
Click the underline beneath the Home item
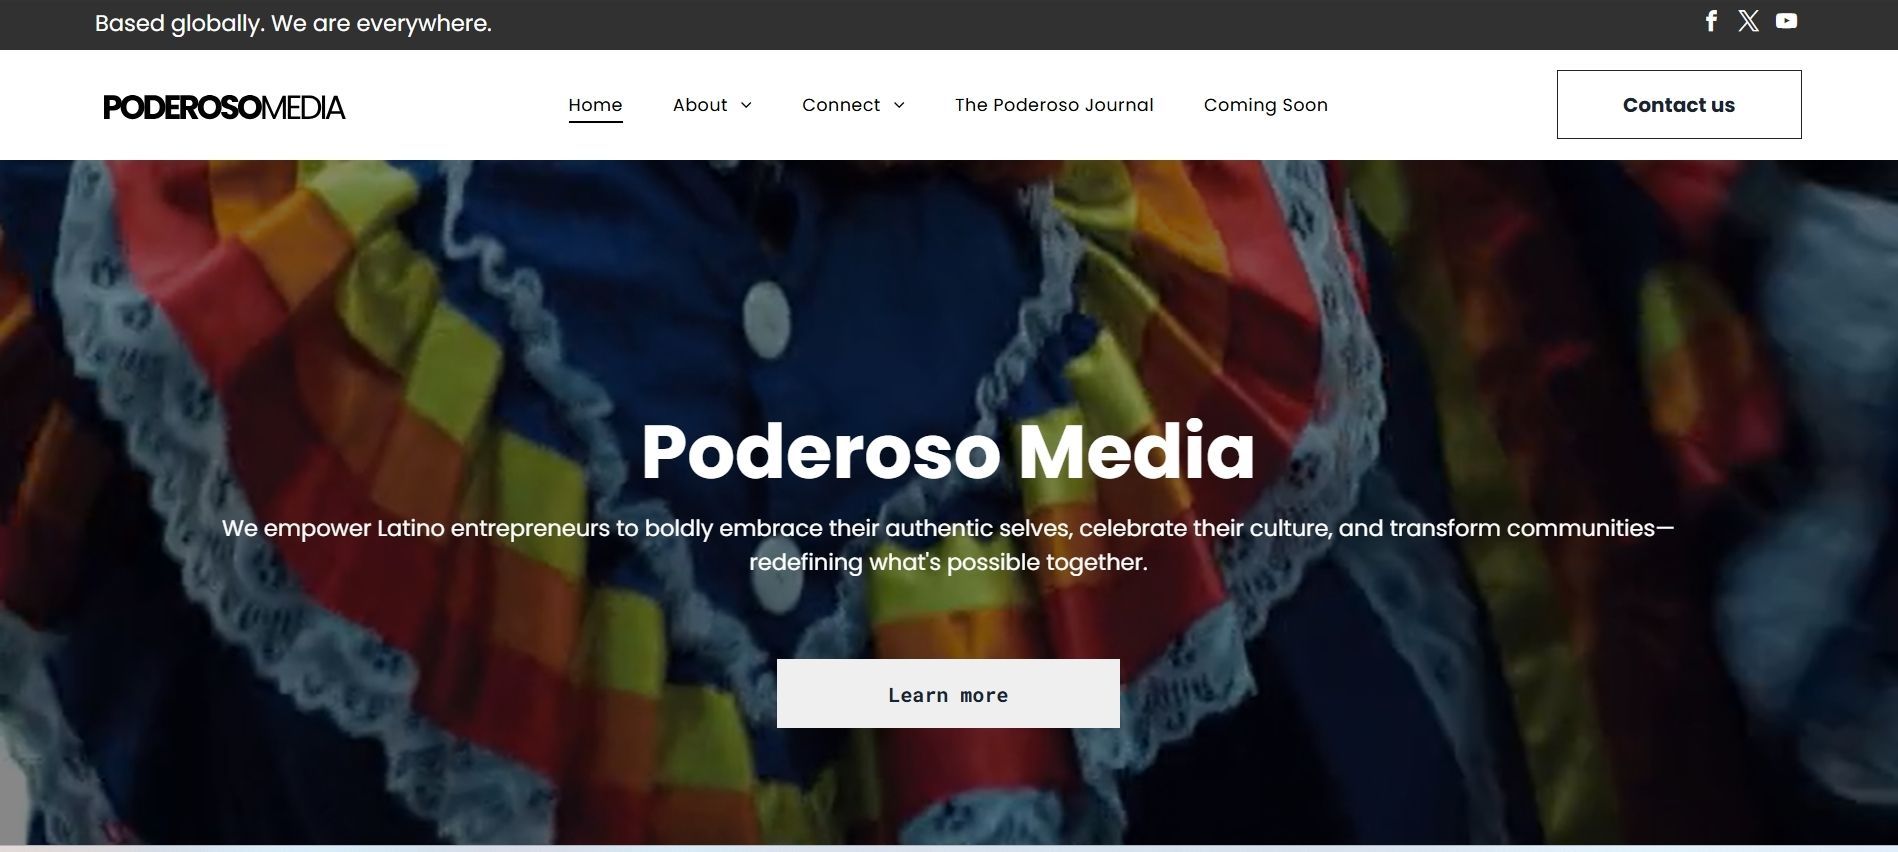595,122
